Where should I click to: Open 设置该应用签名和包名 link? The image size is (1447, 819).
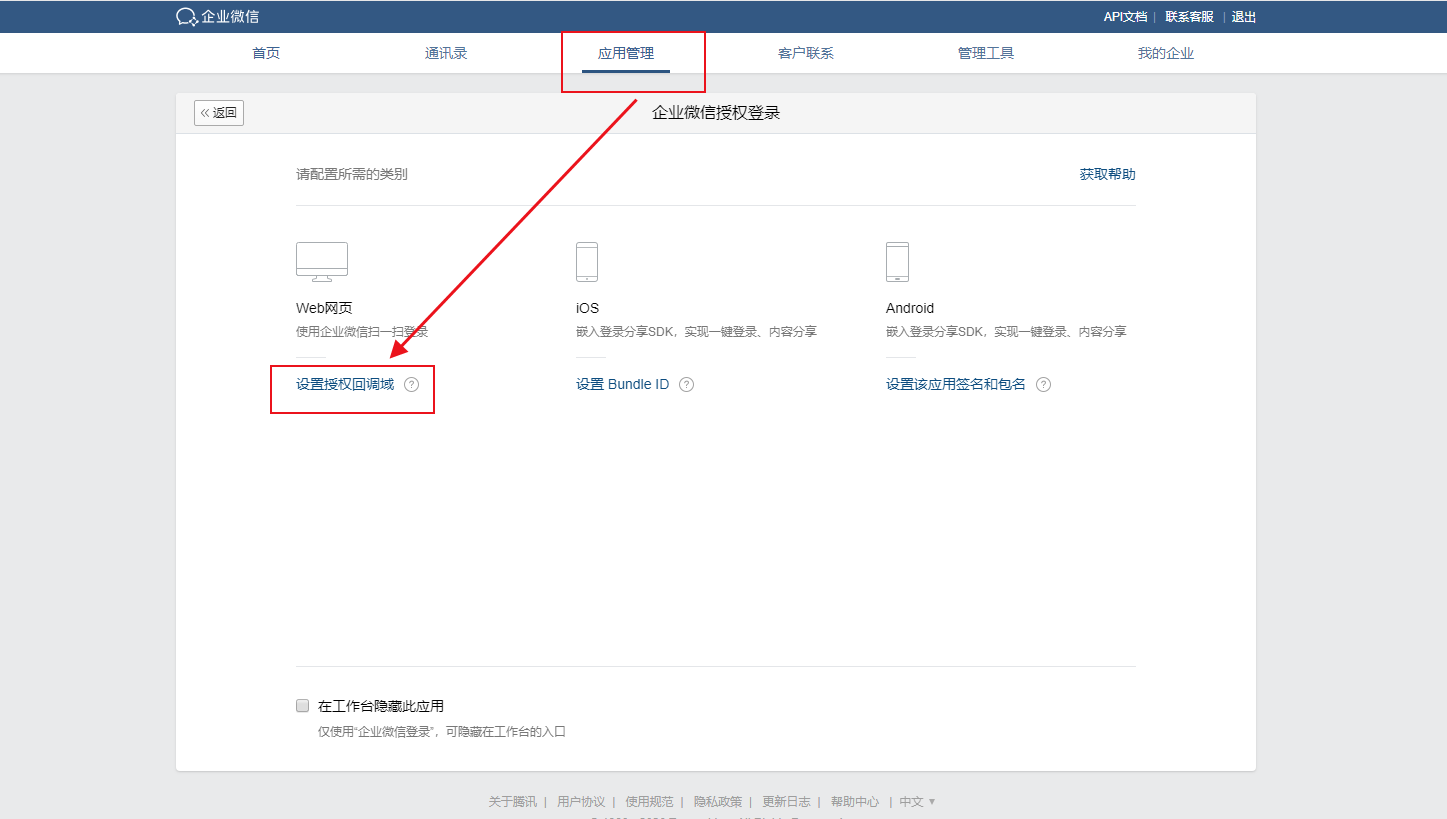(956, 385)
